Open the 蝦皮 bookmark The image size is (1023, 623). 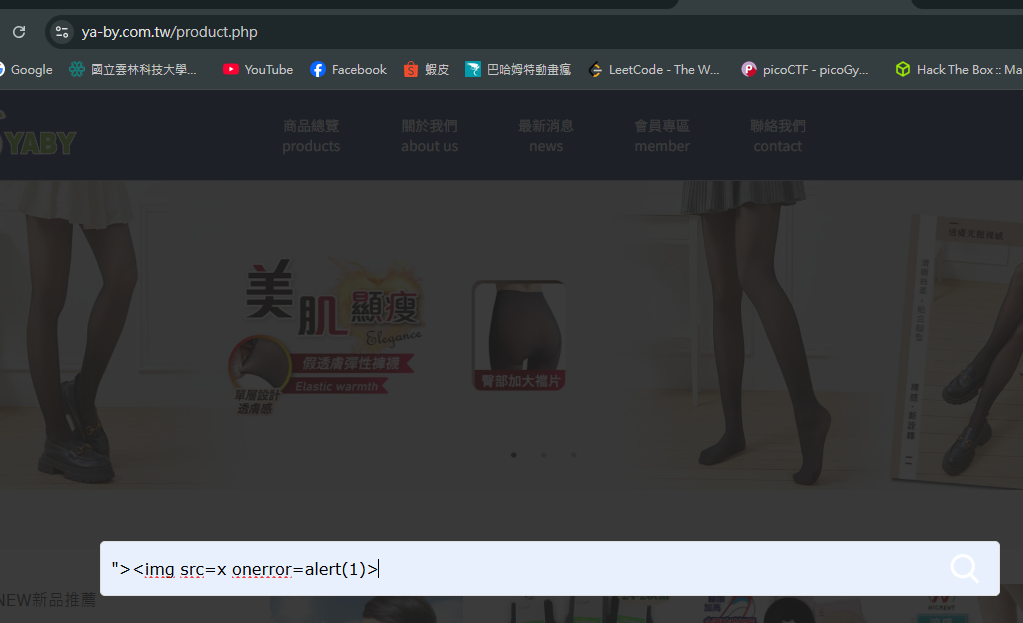tap(427, 70)
